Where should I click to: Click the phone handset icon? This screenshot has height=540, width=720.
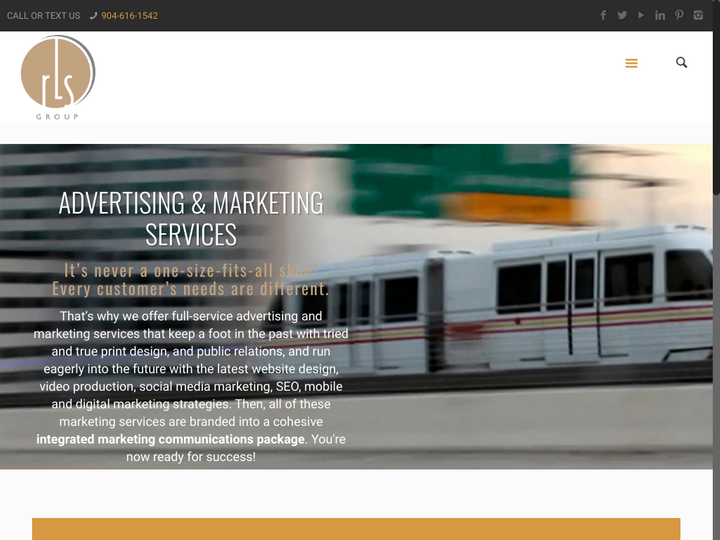(x=94, y=16)
